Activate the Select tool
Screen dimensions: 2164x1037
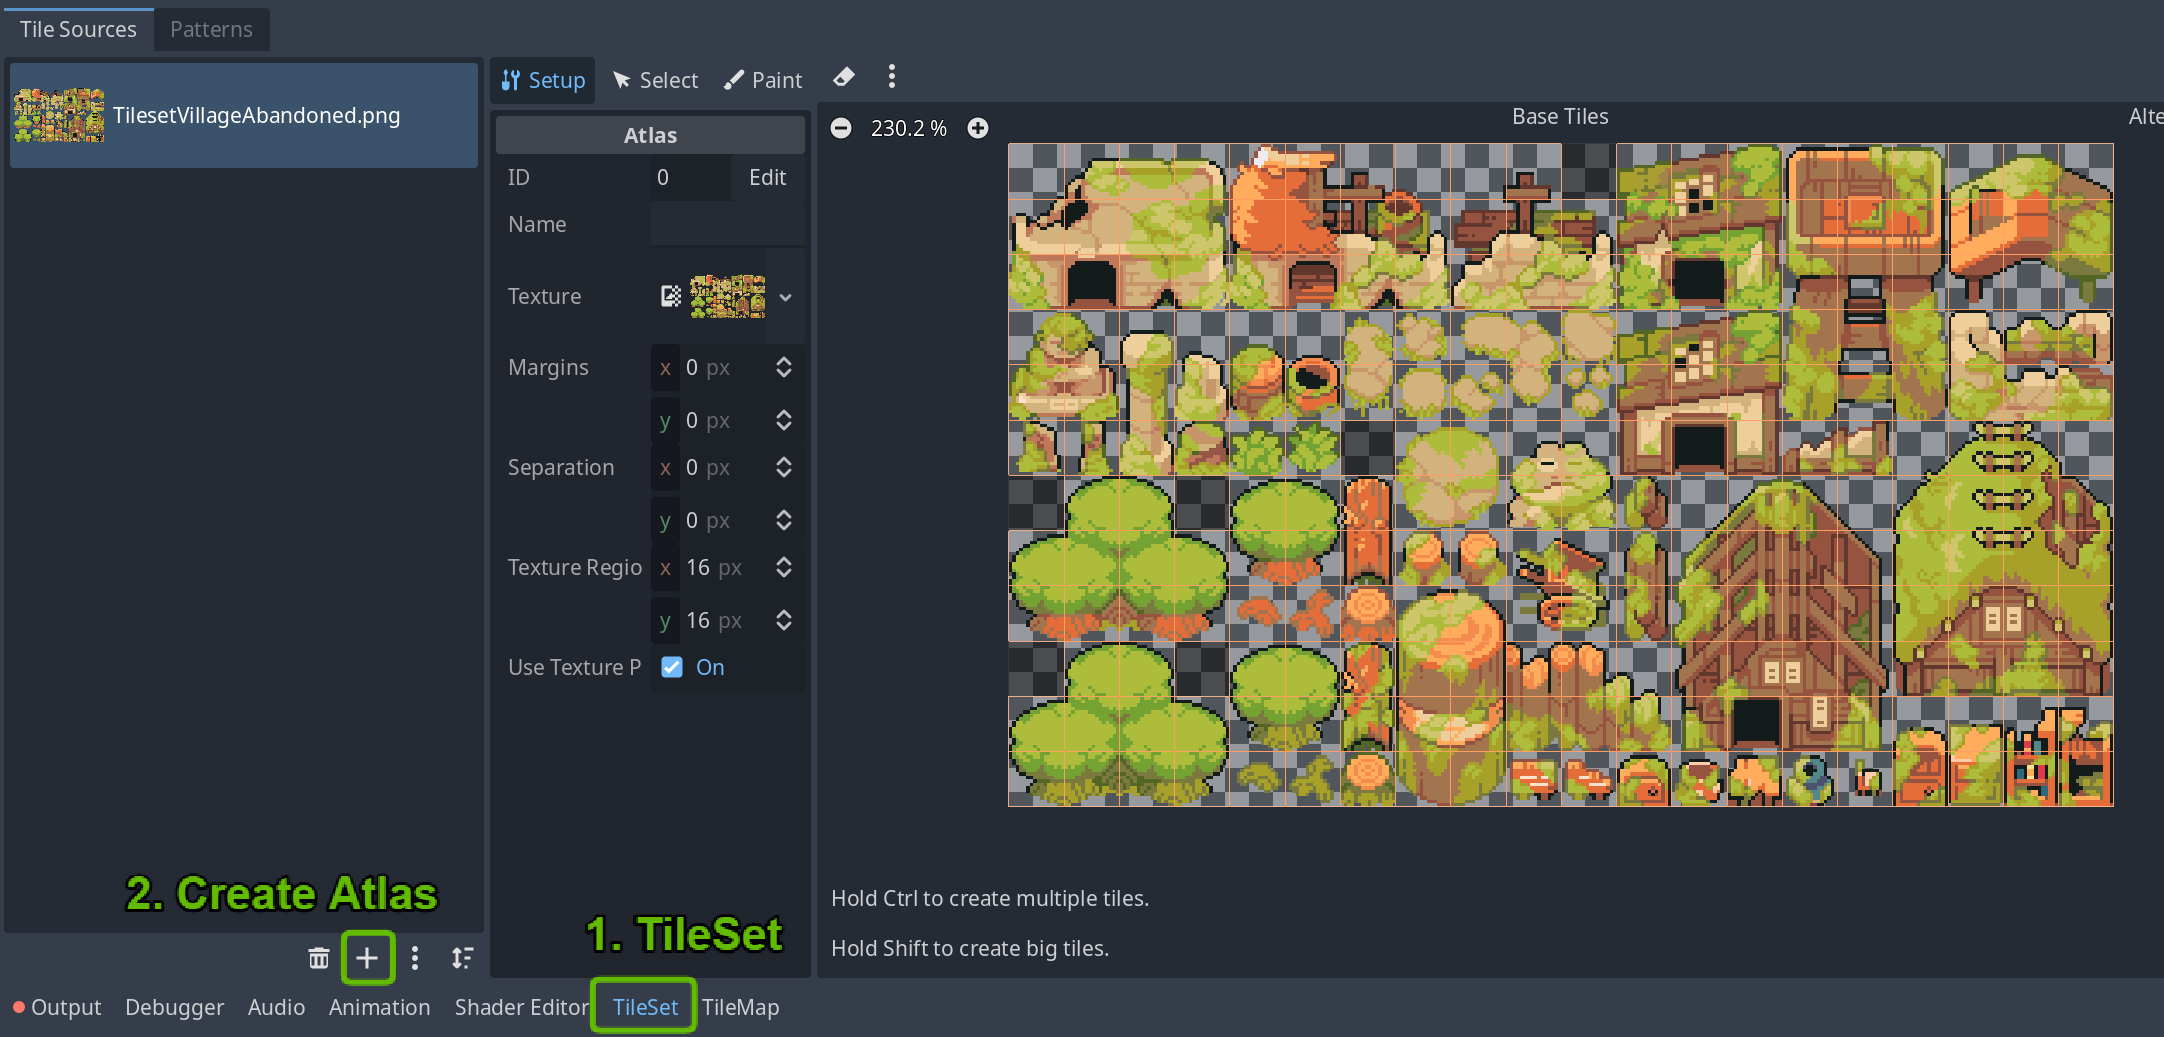tap(655, 80)
